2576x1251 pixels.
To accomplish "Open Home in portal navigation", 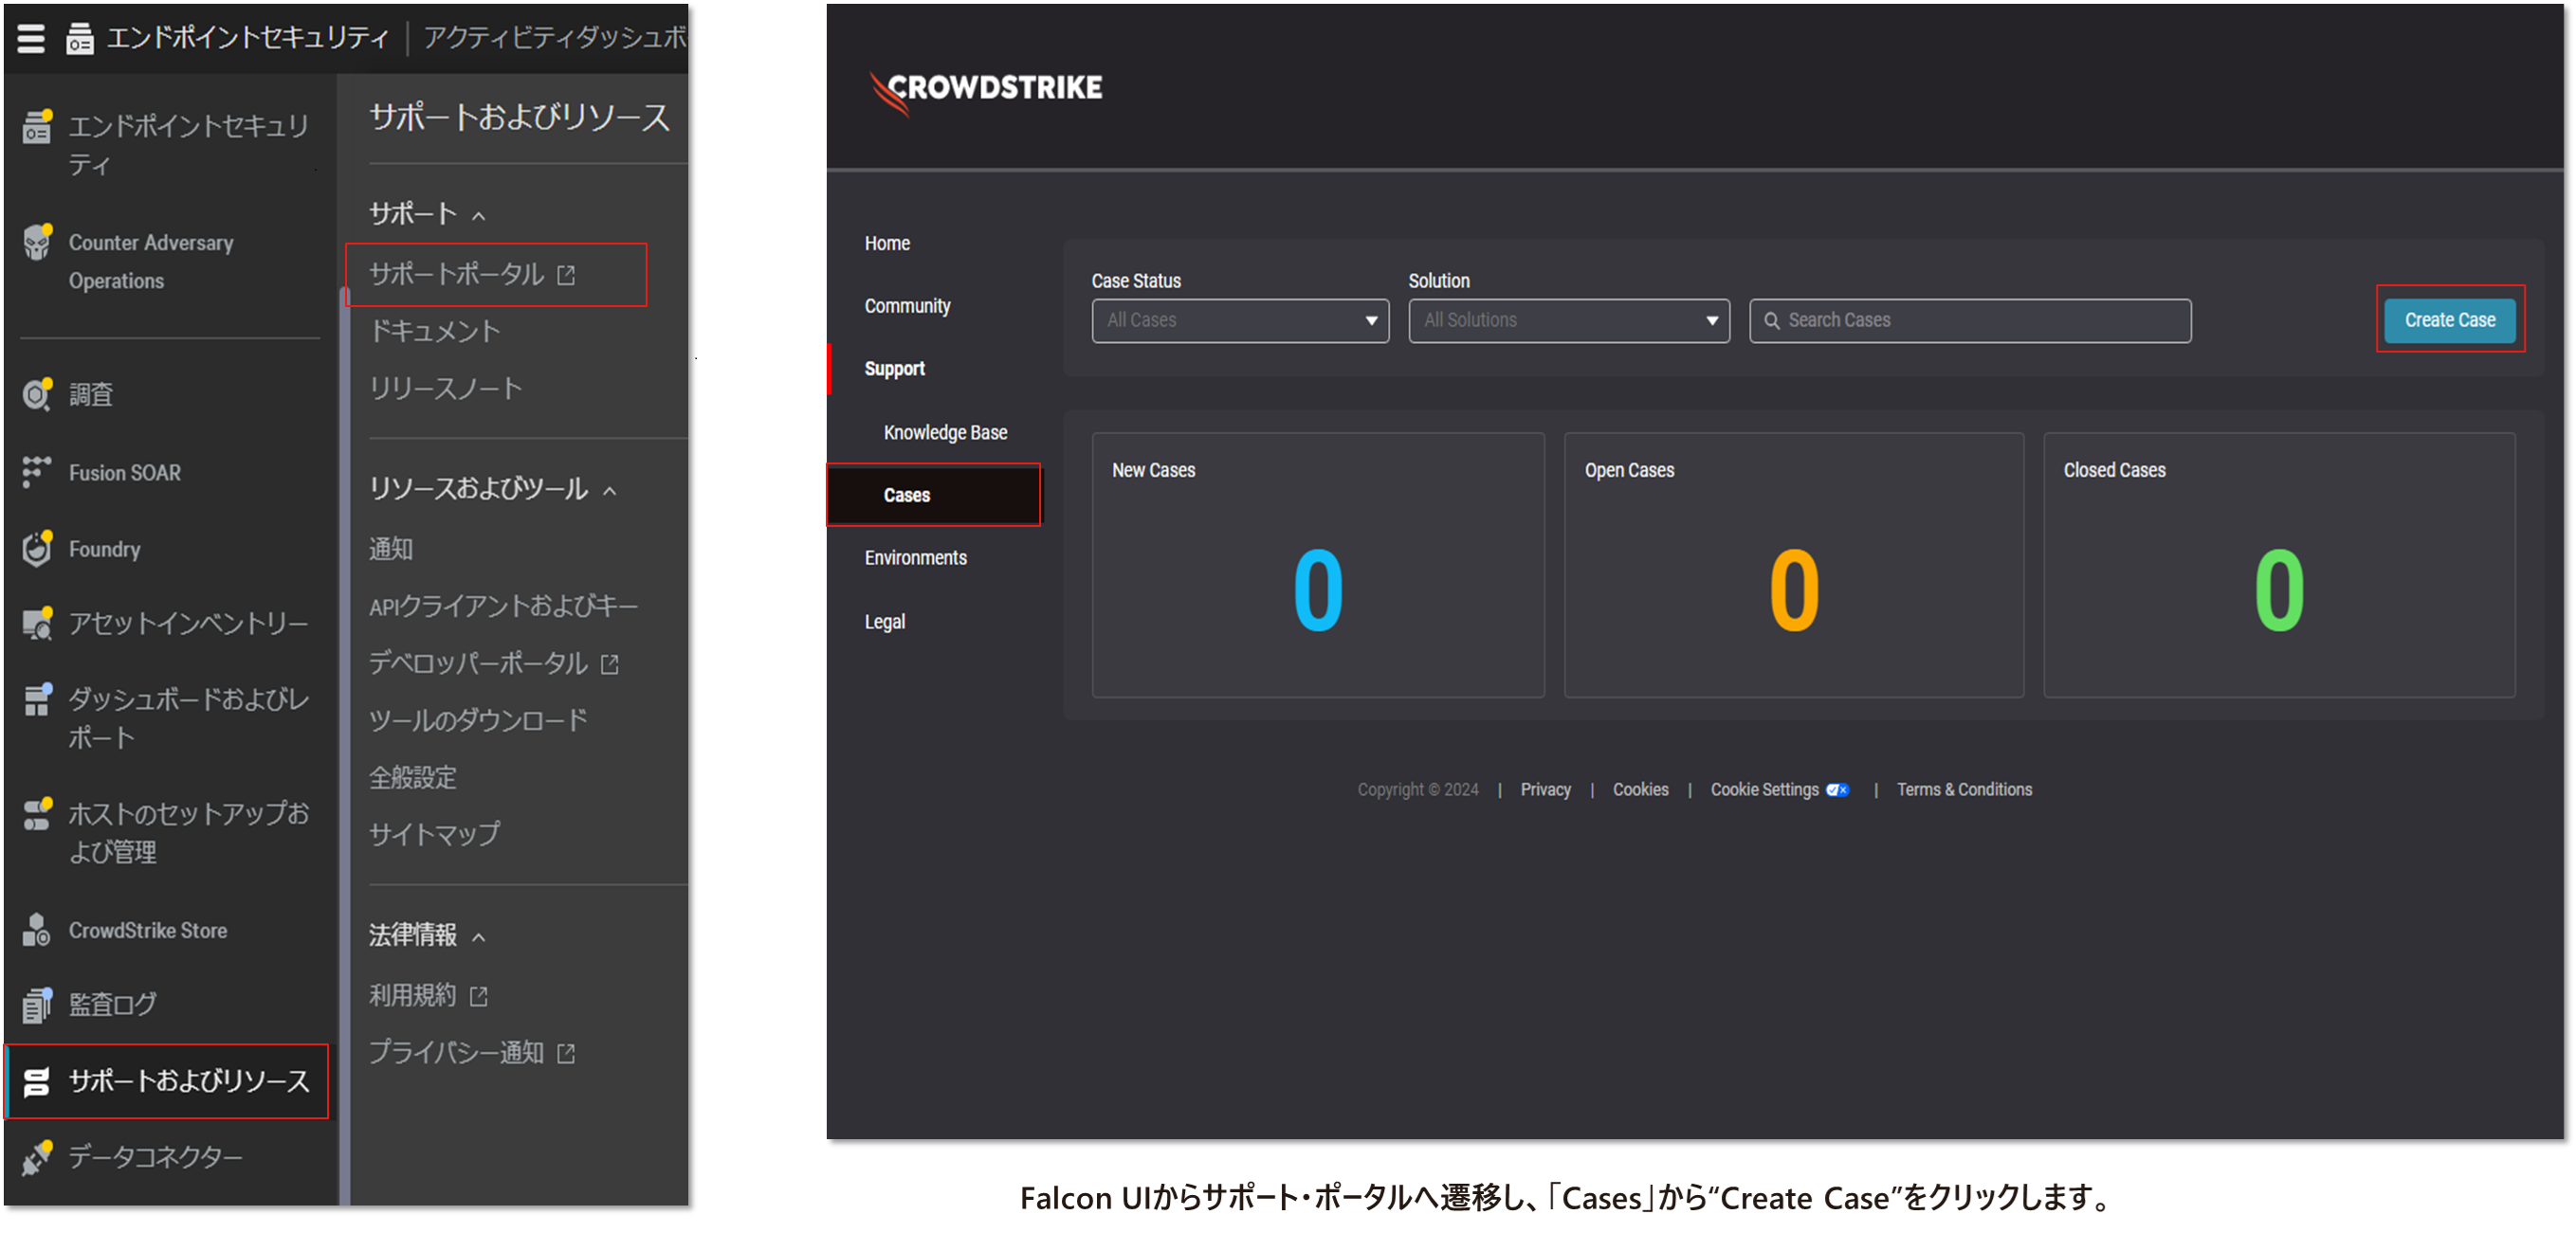I will (887, 243).
